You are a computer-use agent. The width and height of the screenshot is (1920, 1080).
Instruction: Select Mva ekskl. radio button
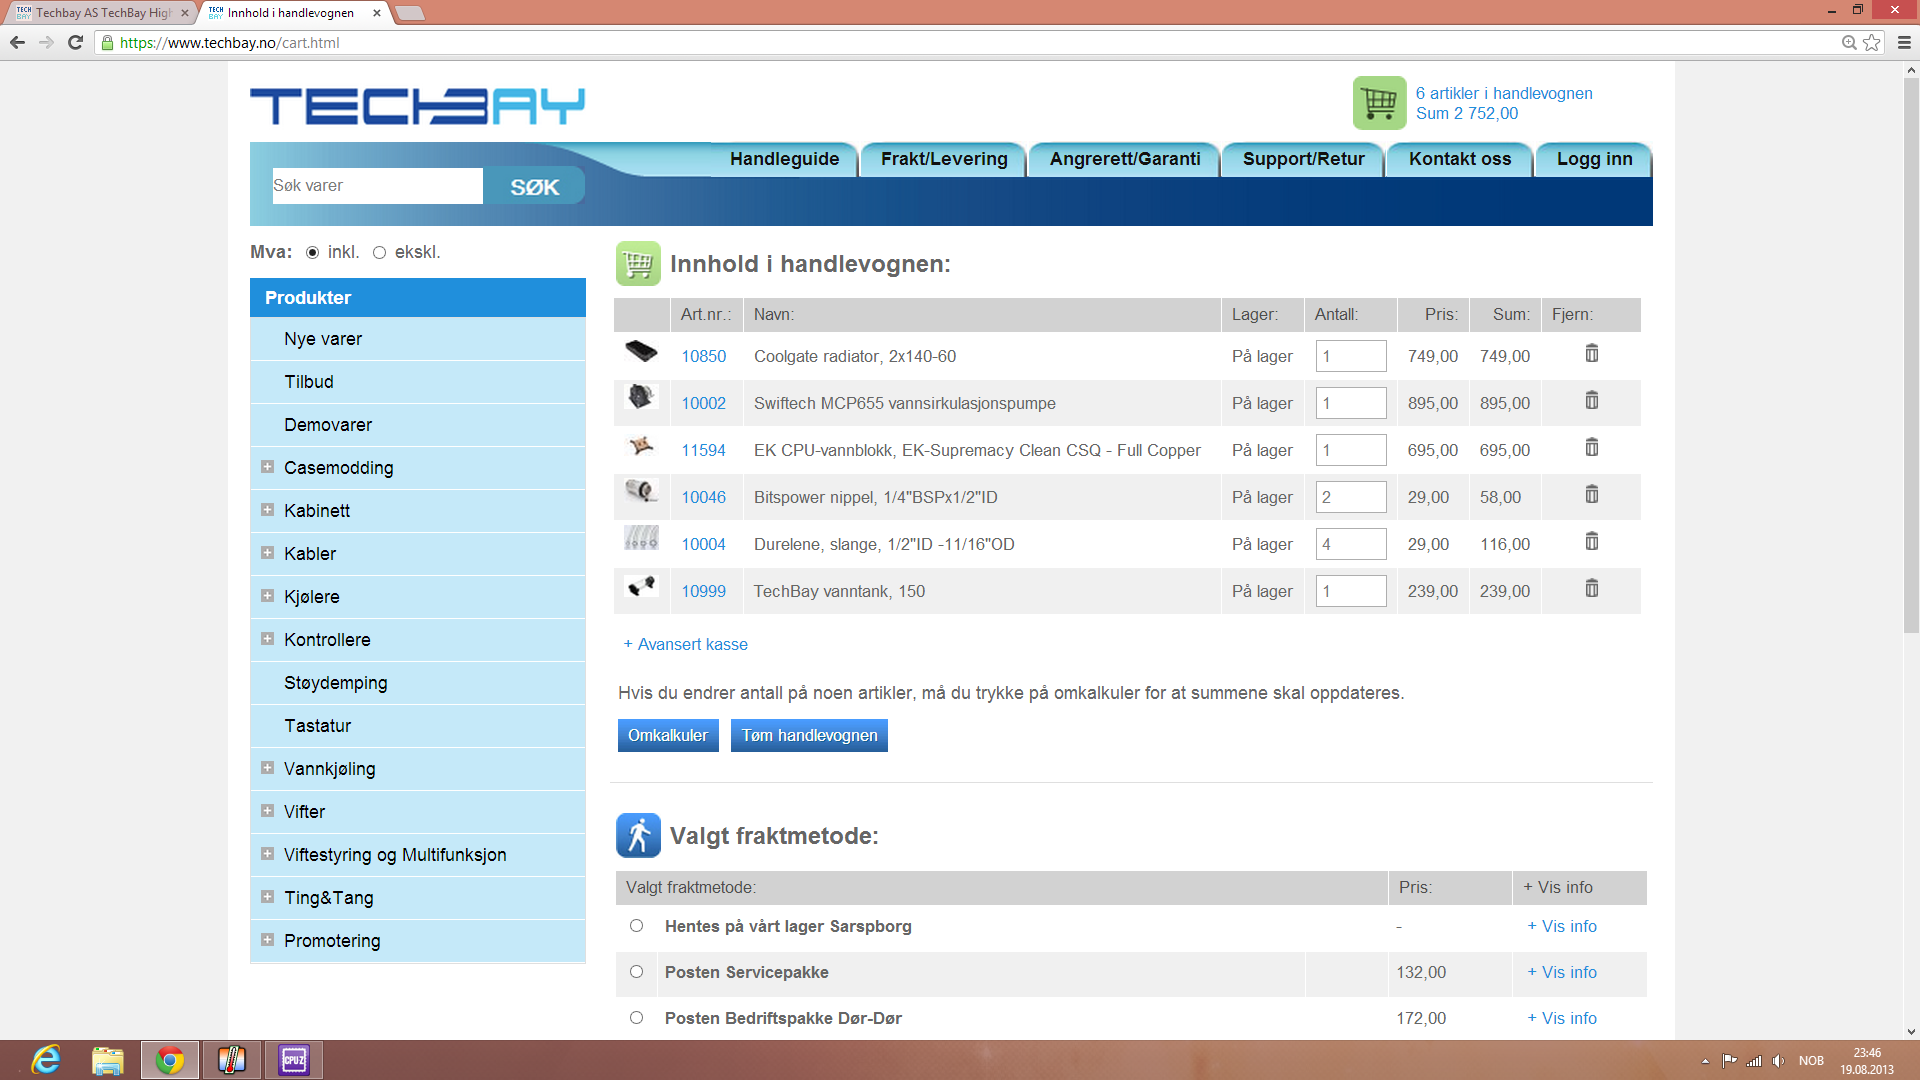coord(379,253)
